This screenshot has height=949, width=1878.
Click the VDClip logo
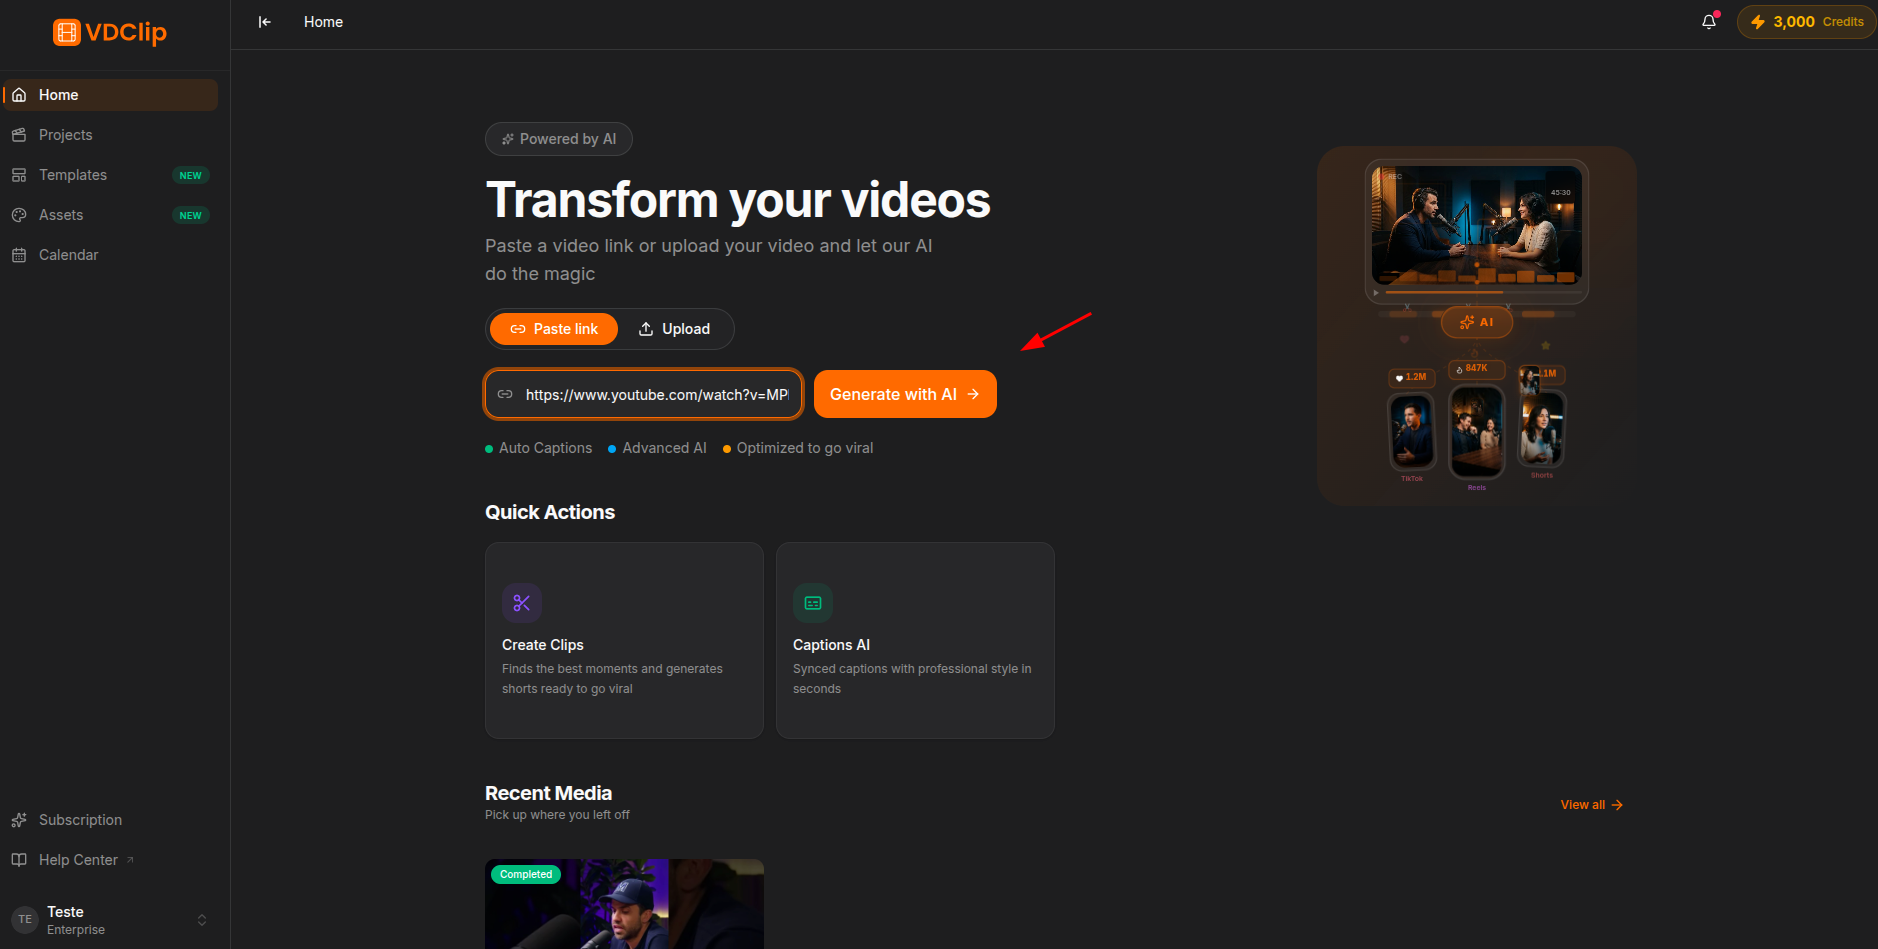click(110, 32)
